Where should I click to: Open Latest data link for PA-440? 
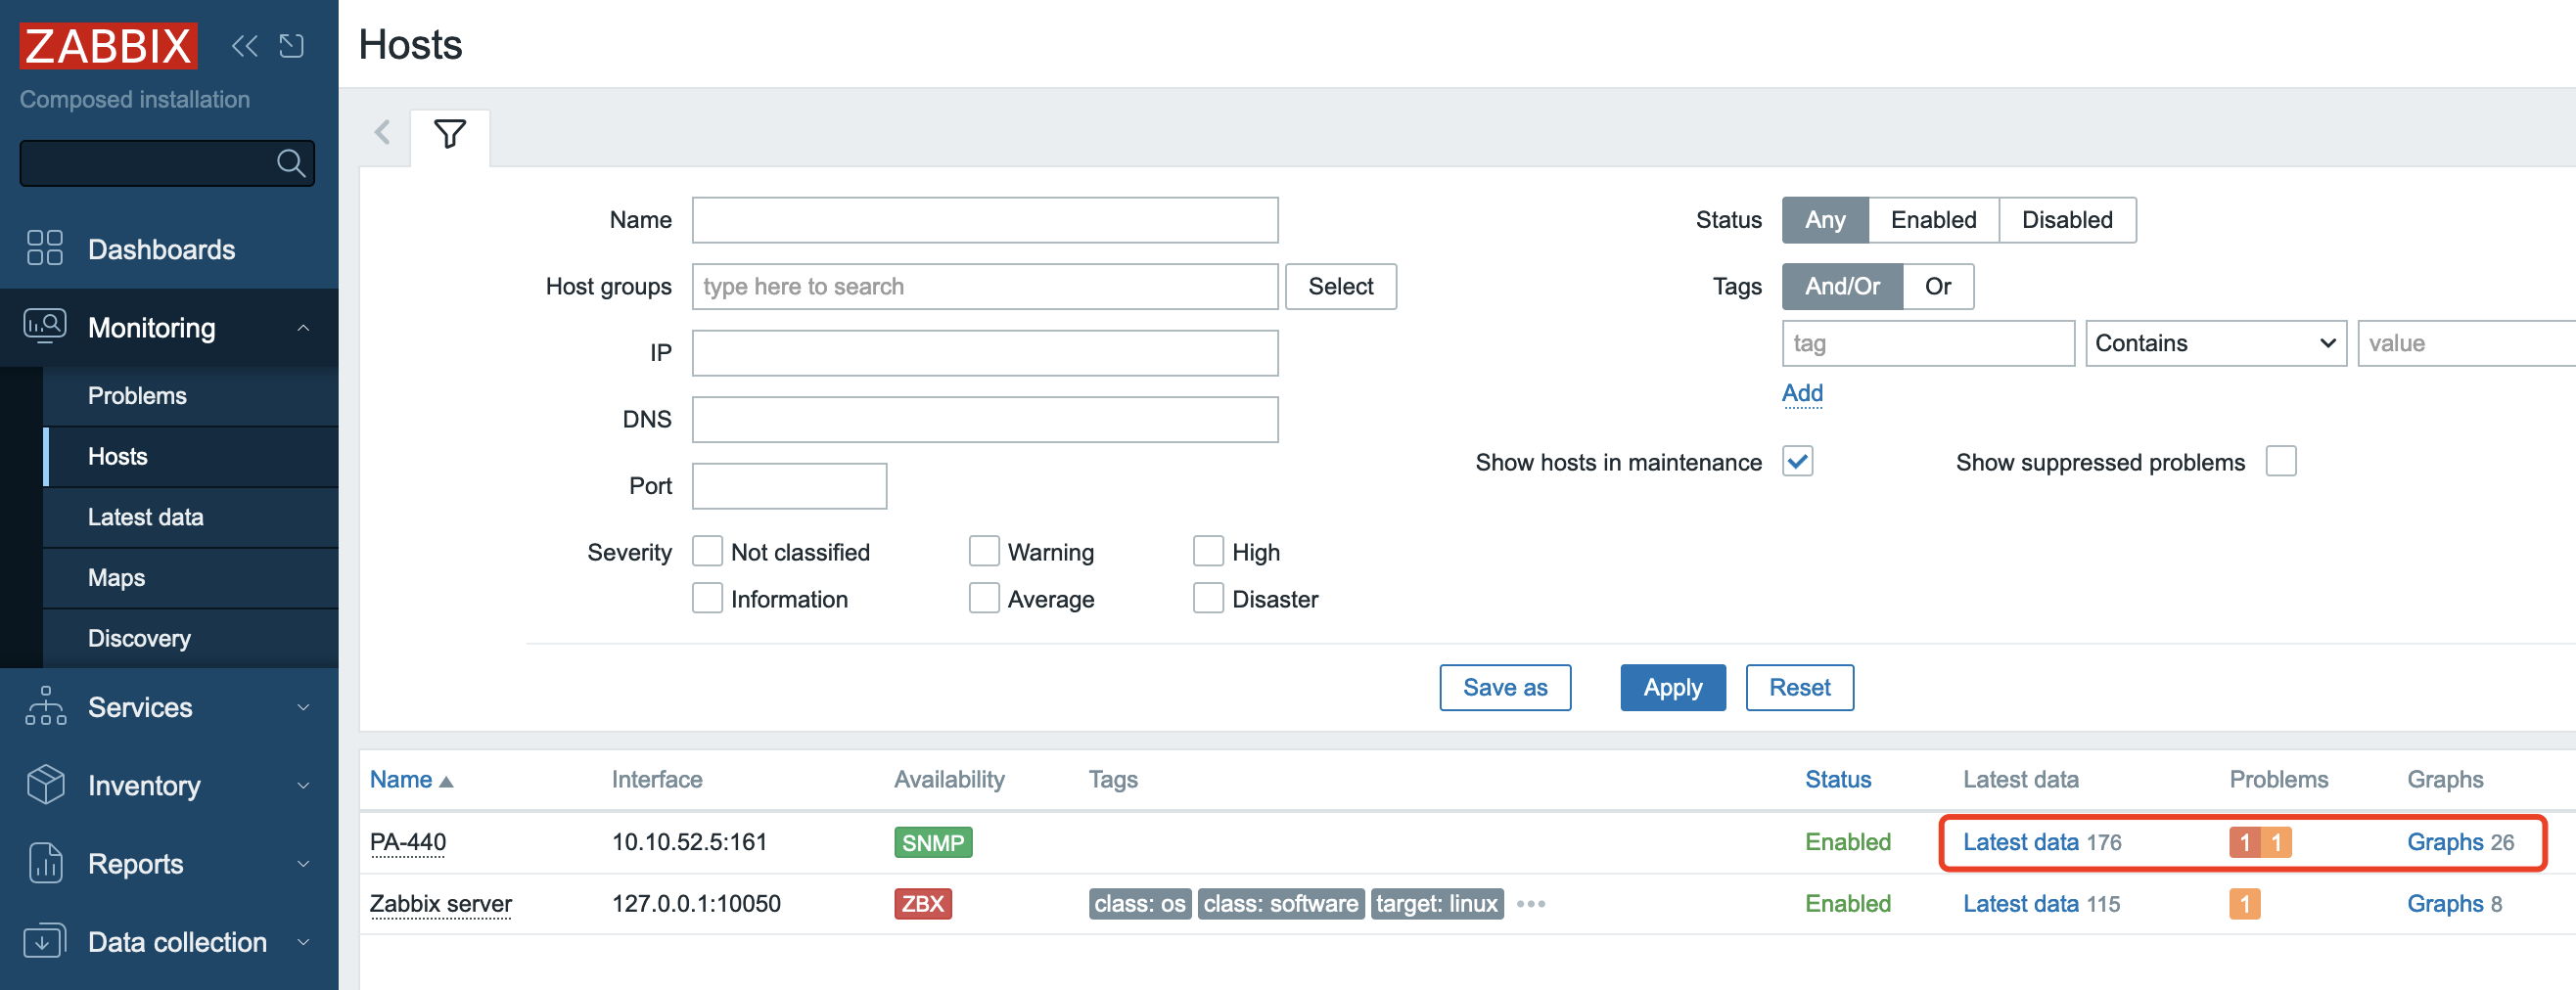[x=2021, y=842]
